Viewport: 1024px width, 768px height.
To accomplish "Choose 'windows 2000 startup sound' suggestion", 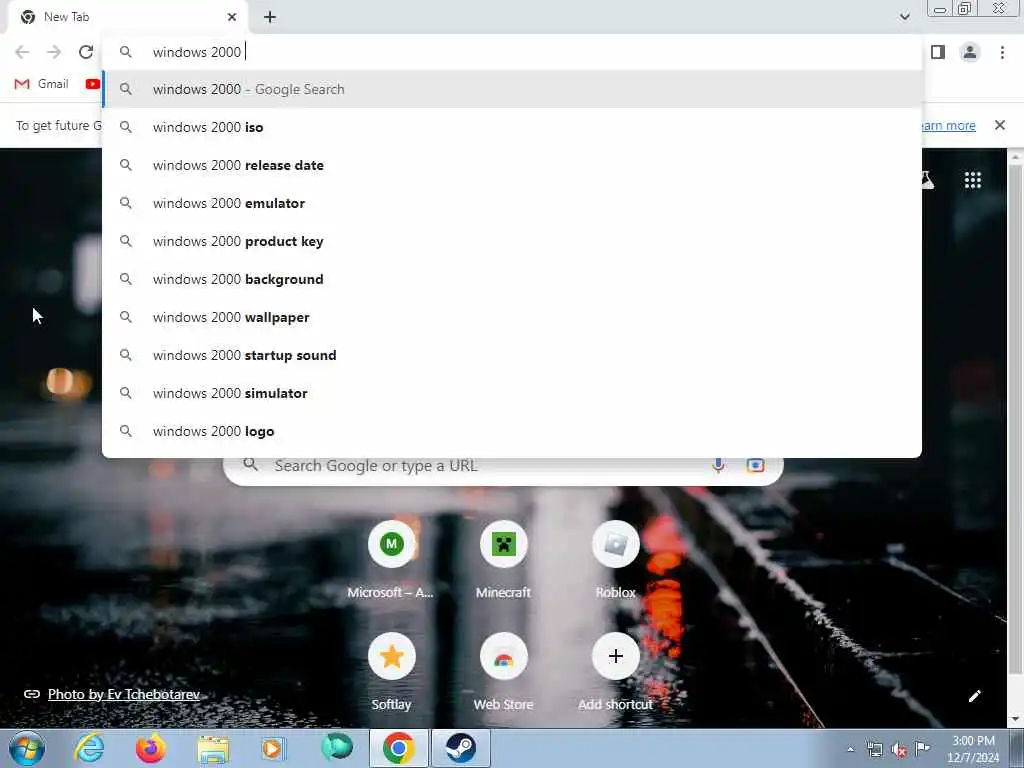I will (x=512, y=355).
